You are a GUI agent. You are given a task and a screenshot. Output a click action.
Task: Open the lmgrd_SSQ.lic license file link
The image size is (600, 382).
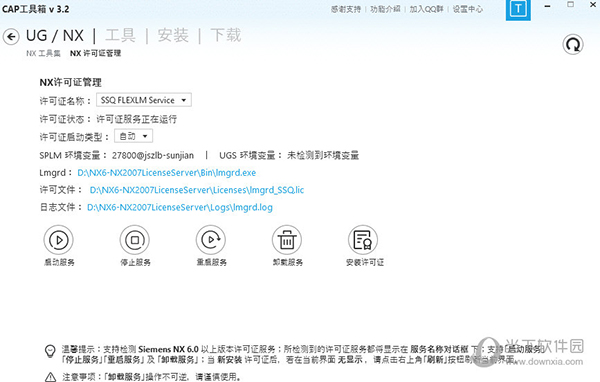pyautogui.click(x=197, y=190)
